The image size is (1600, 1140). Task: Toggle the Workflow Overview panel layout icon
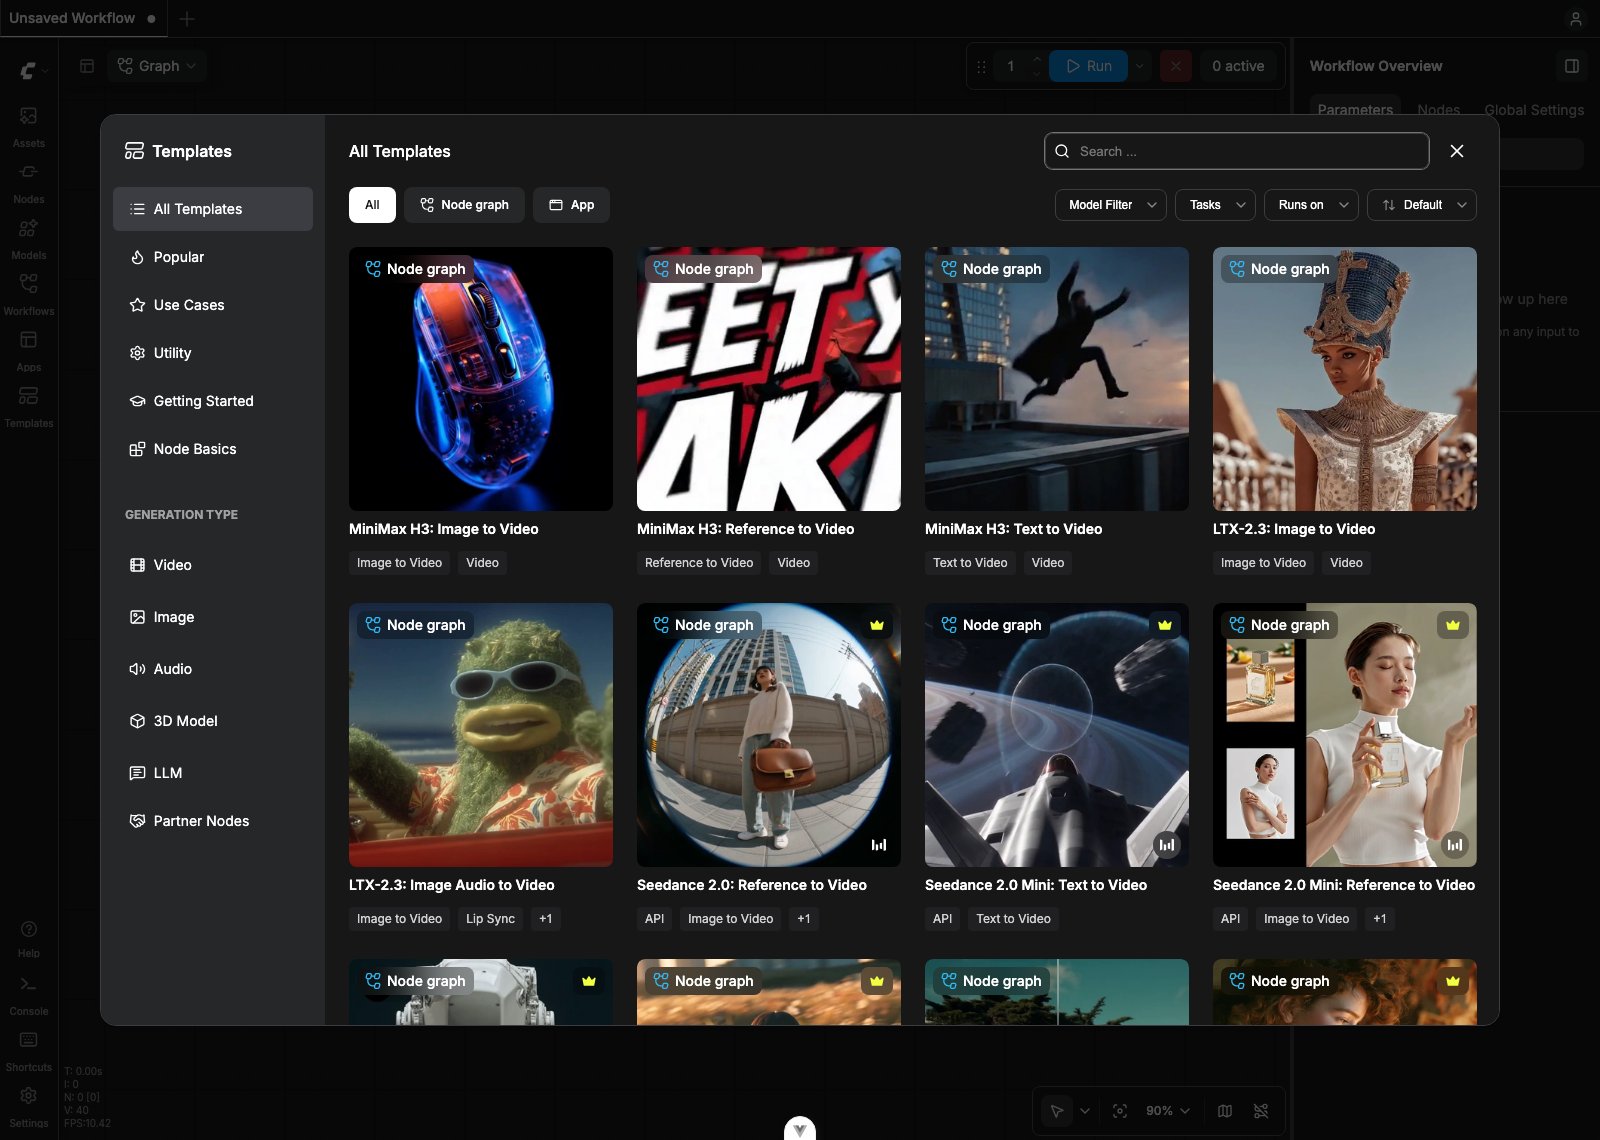tap(1572, 66)
